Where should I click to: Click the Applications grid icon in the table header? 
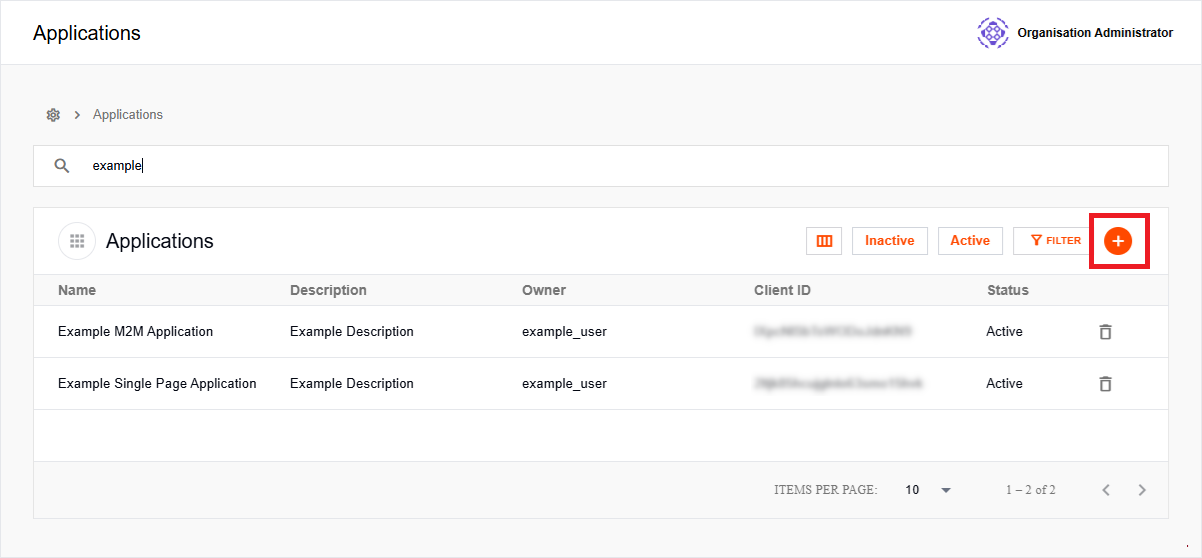[x=77, y=241]
